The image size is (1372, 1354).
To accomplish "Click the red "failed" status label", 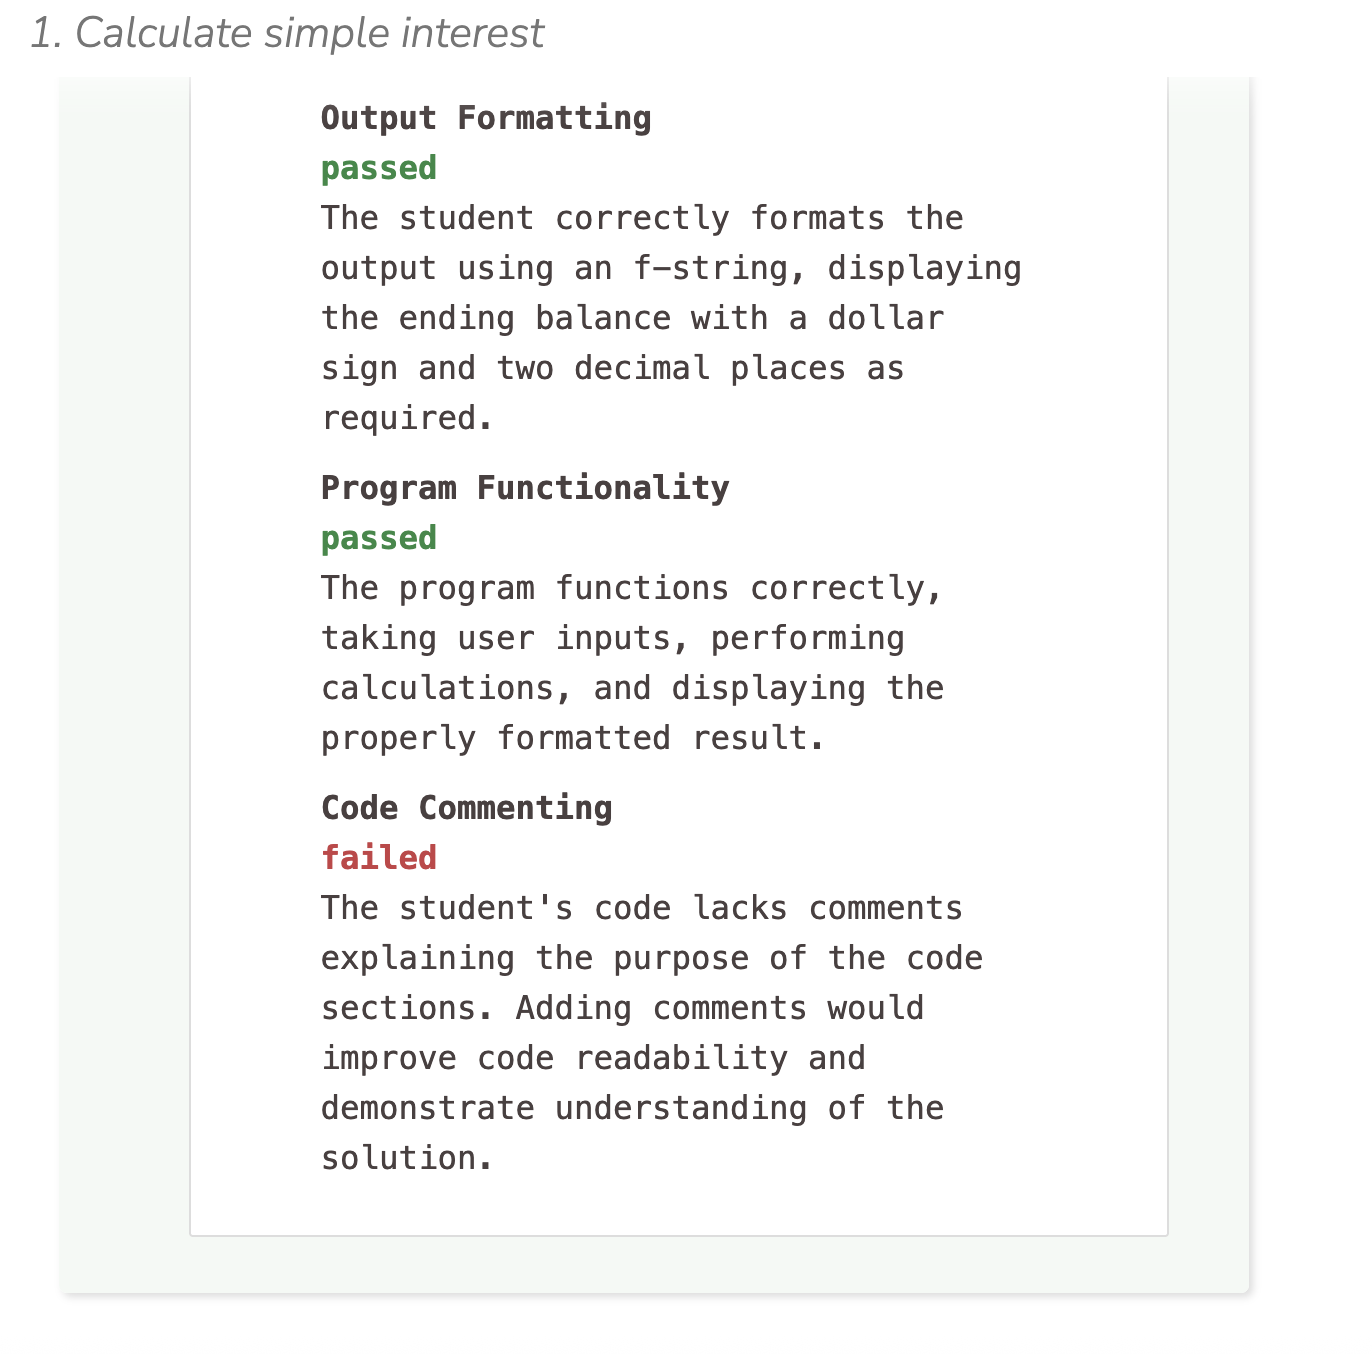I will pyautogui.click(x=379, y=858).
